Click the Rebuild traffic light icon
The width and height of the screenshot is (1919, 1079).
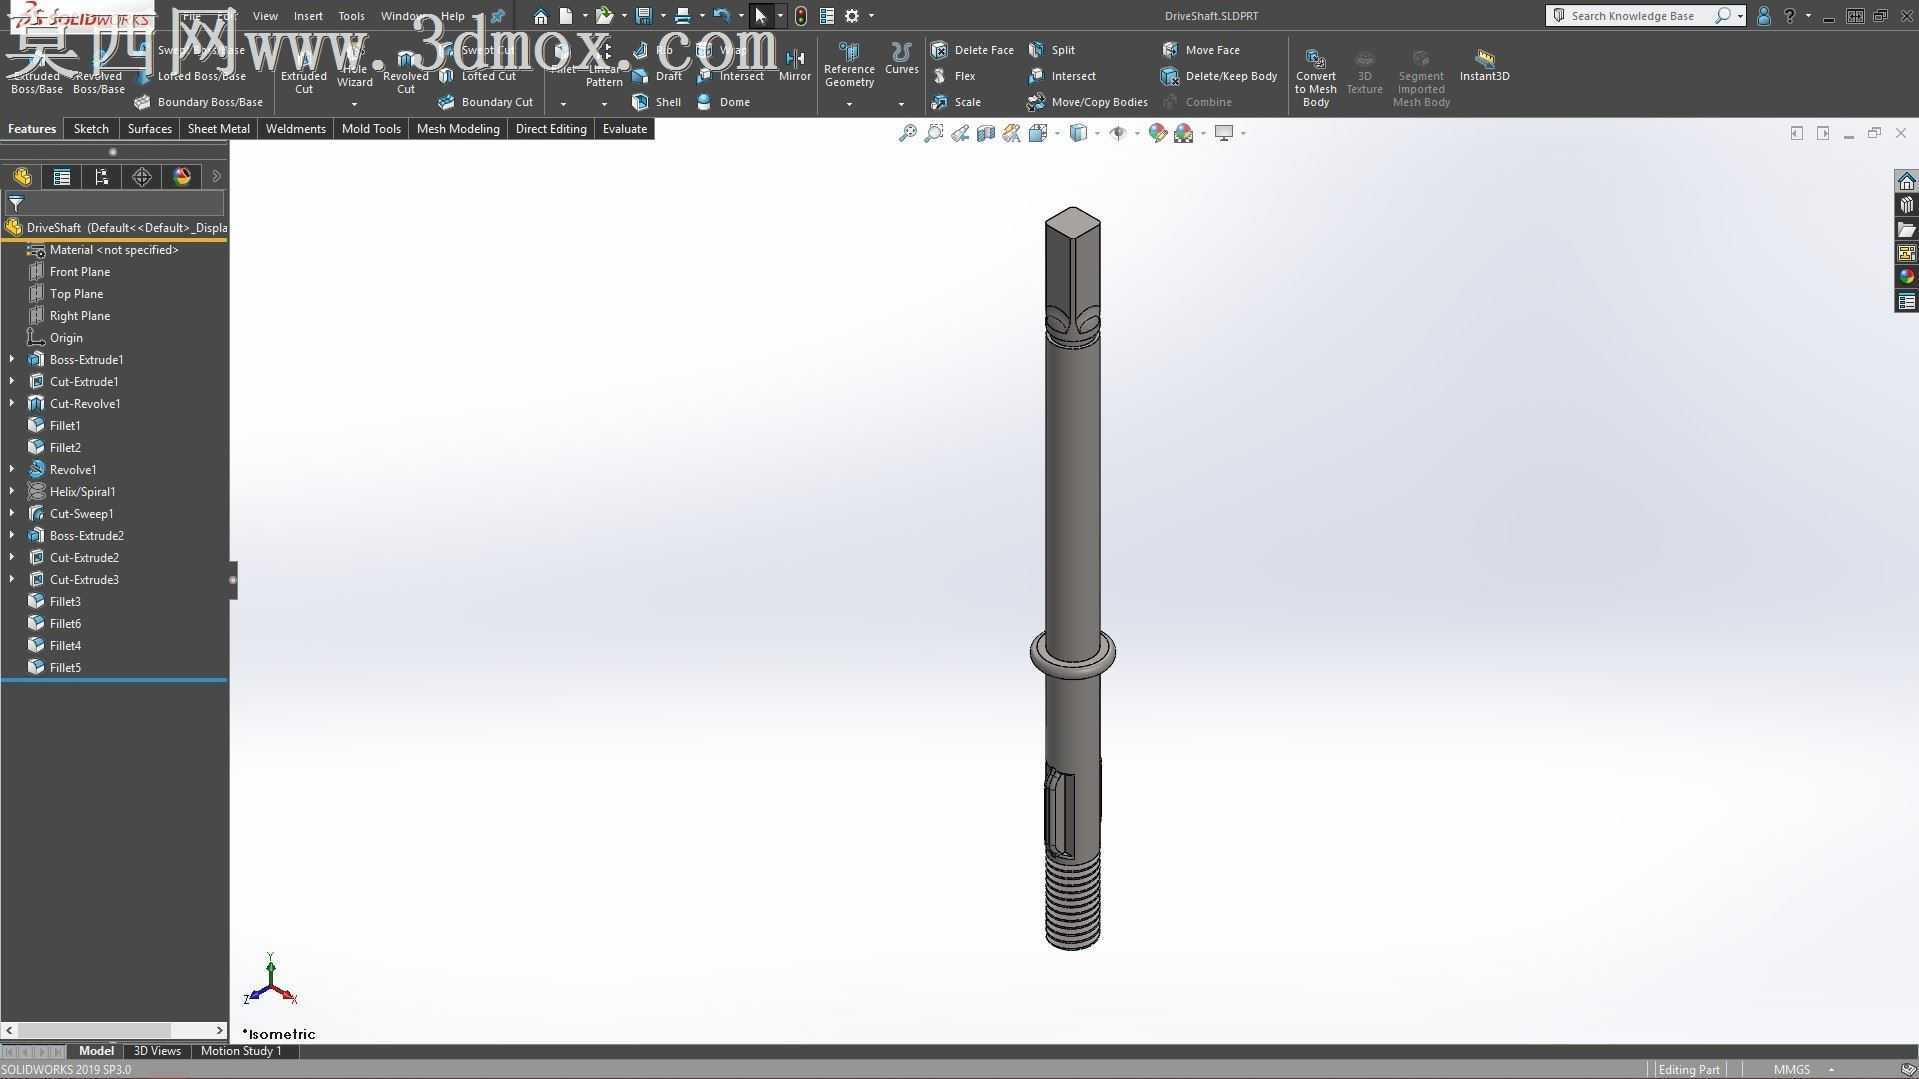(x=801, y=16)
